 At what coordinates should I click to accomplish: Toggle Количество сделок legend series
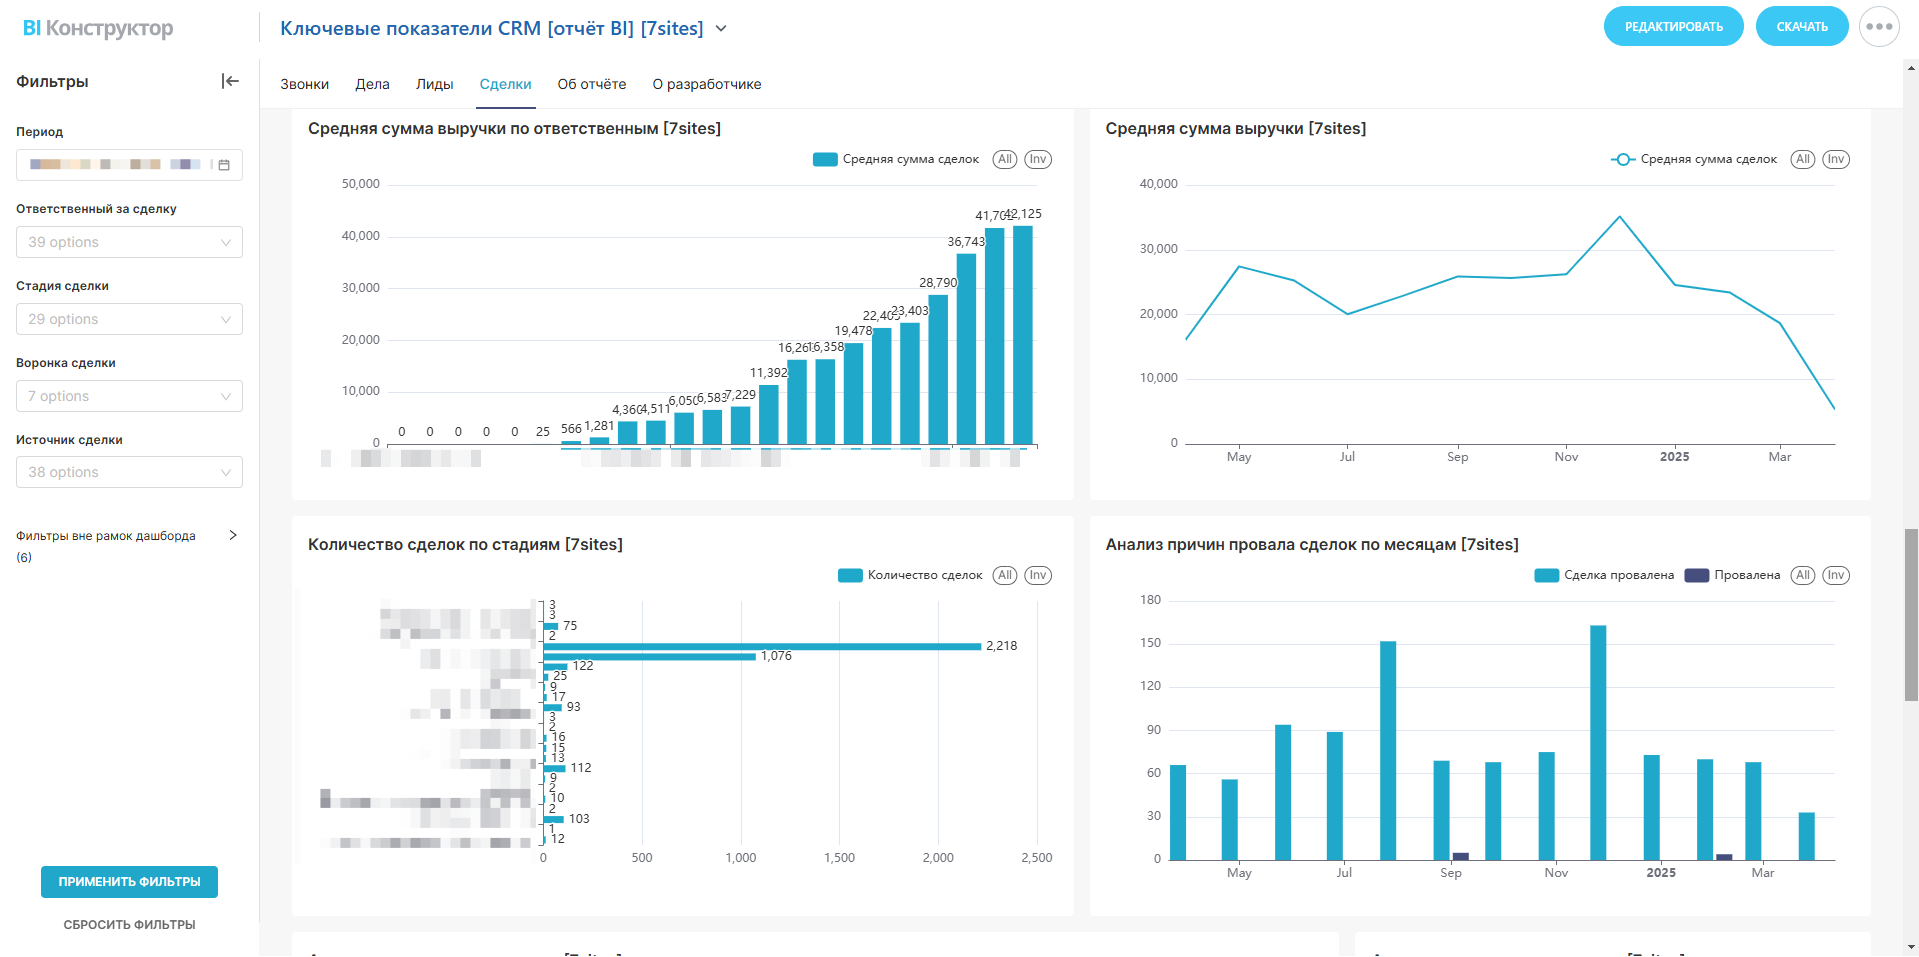click(x=911, y=575)
